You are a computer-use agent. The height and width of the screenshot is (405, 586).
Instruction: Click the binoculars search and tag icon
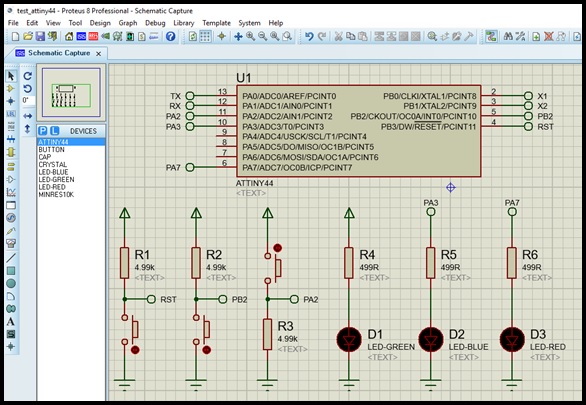point(508,36)
